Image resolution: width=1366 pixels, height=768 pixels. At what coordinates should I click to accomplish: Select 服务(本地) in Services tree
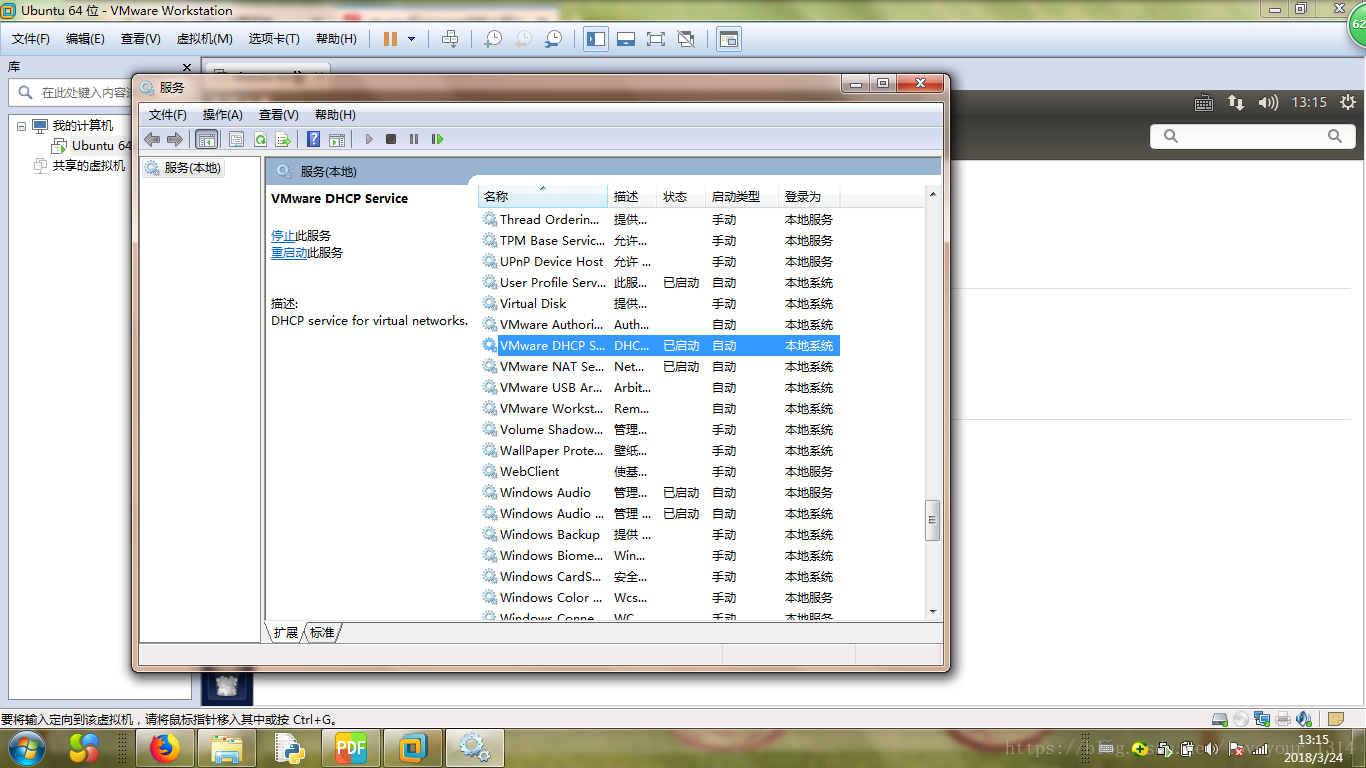[x=183, y=168]
